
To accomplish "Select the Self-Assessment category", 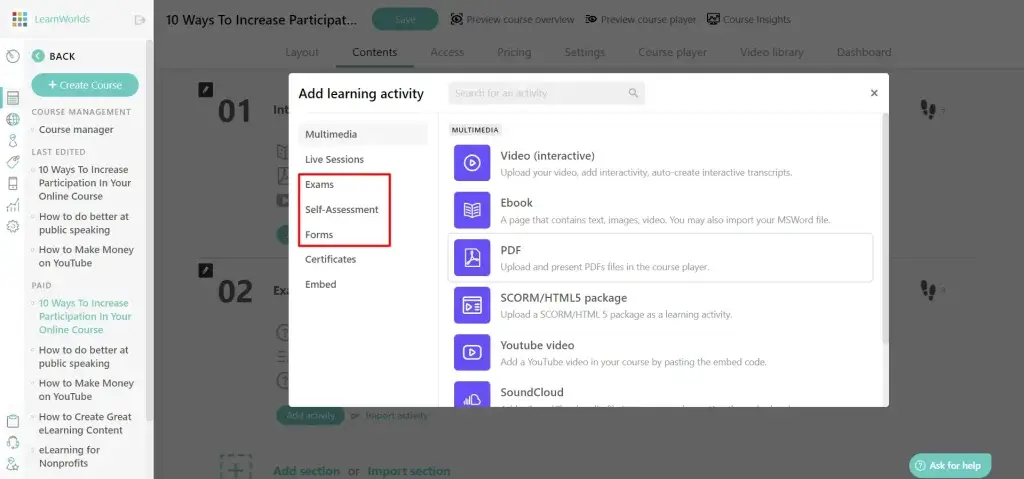I will 342,210.
